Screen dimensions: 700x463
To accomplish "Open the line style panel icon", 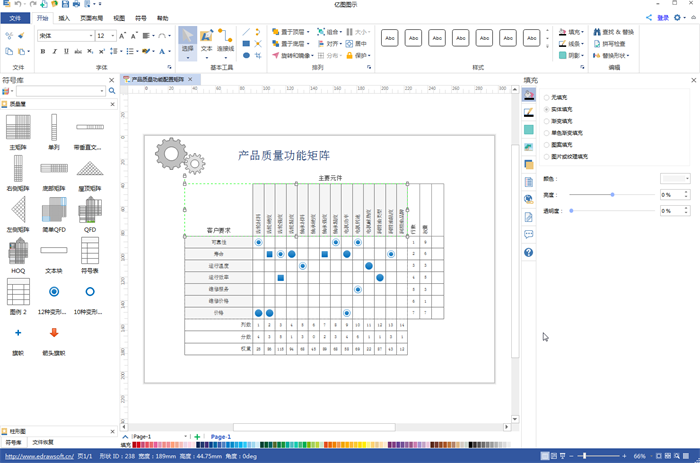I will click(x=529, y=112).
